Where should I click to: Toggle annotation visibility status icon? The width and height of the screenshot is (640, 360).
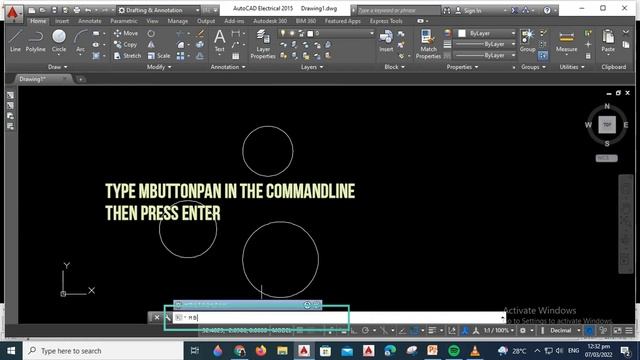point(465,331)
